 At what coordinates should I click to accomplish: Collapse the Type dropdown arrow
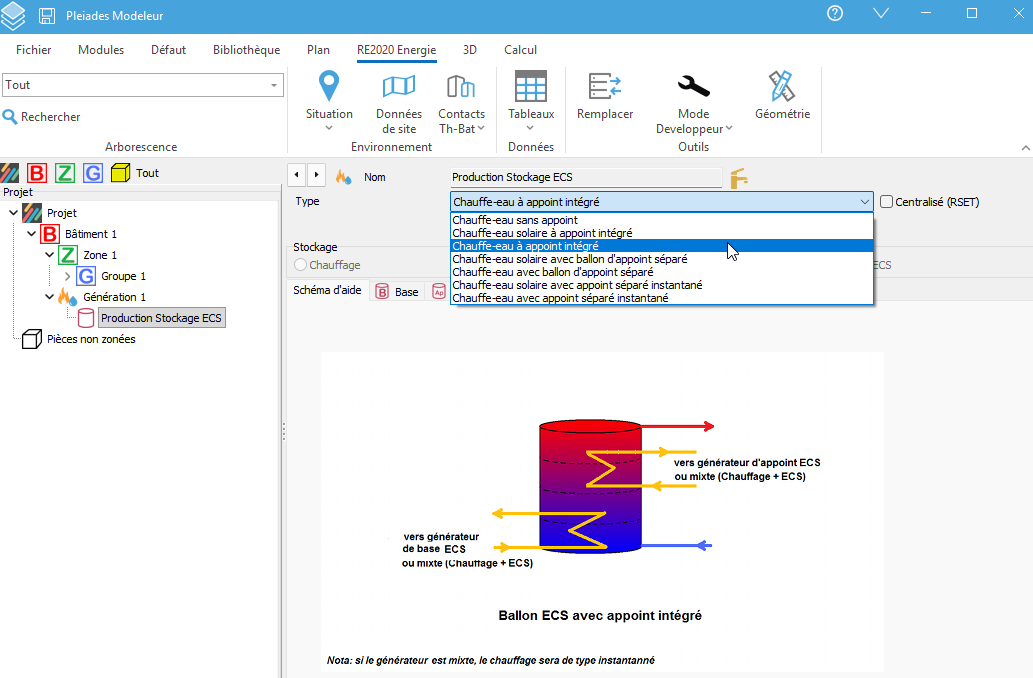(864, 202)
